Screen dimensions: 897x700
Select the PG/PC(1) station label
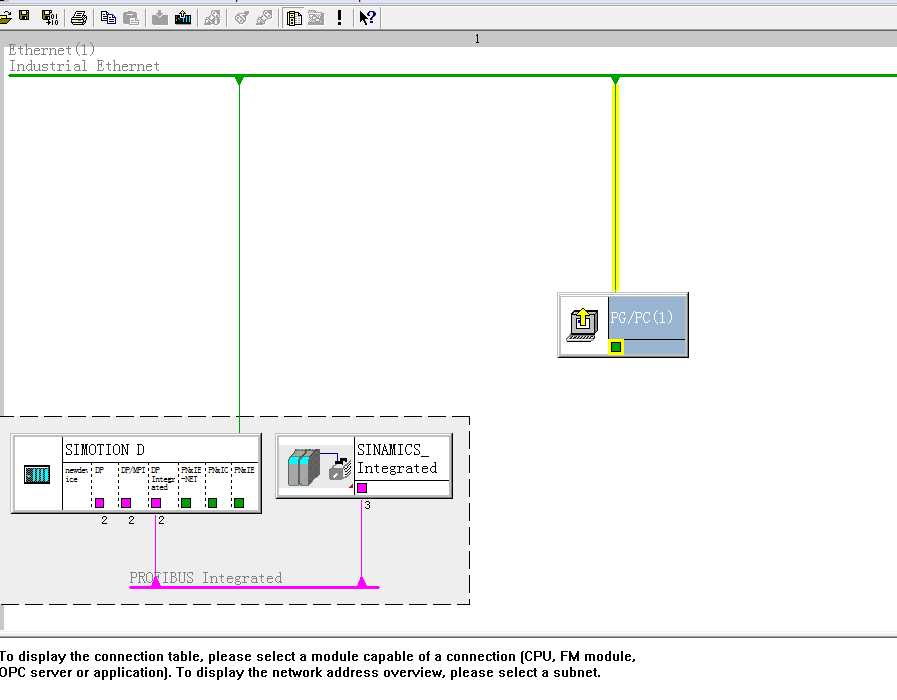641,317
